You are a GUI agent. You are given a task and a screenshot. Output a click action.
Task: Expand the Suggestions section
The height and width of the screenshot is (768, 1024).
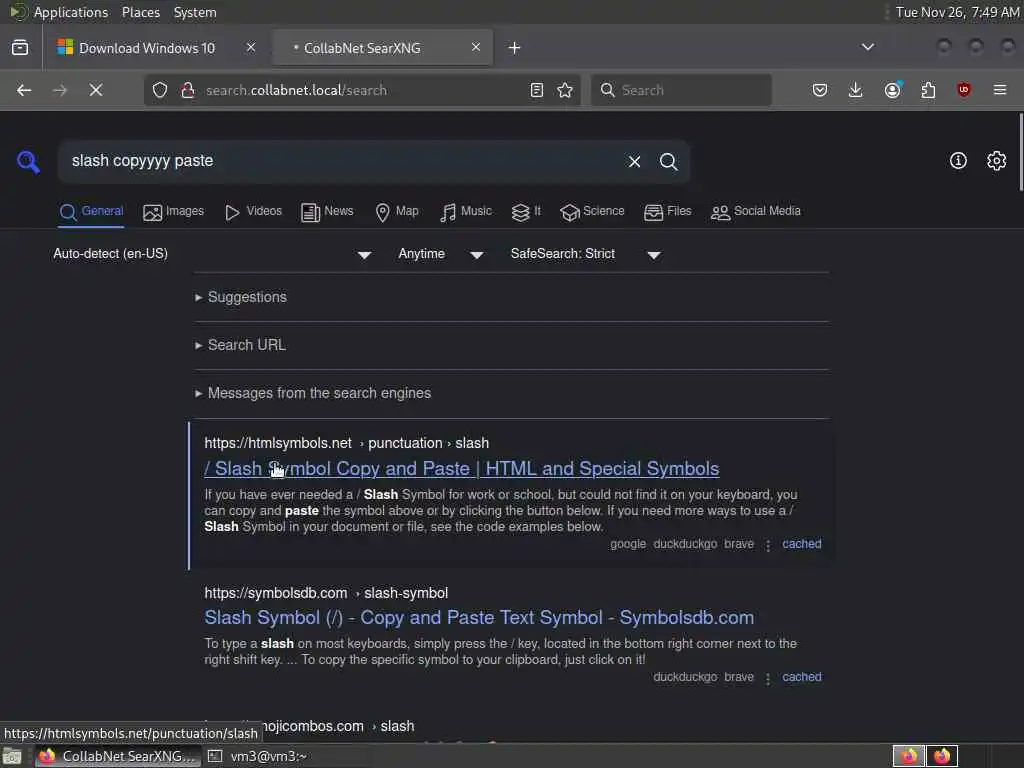pyautogui.click(x=241, y=297)
